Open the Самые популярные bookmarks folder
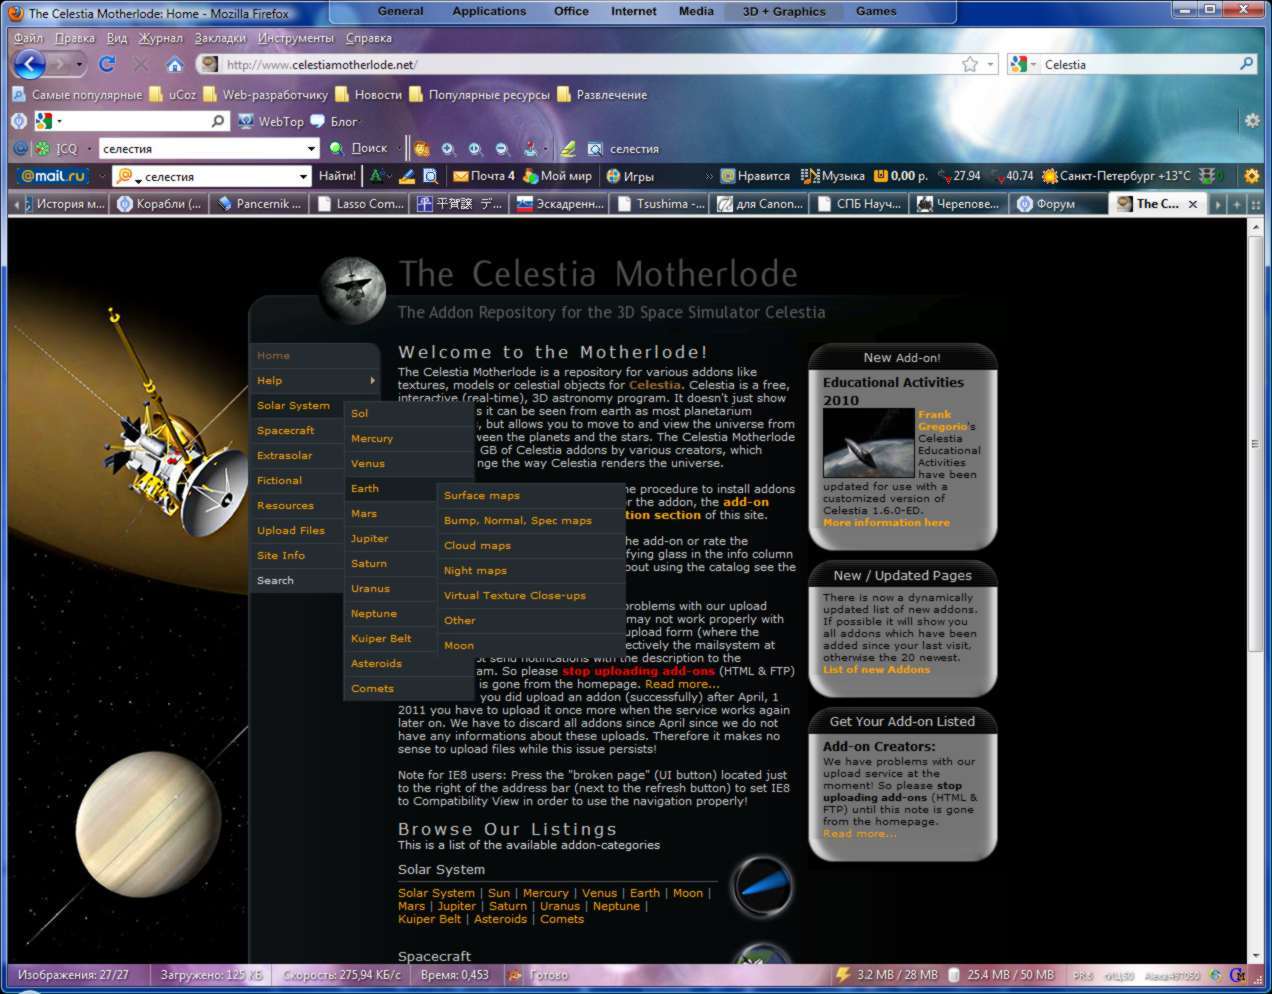Viewport: 1272px width, 994px height. [77, 95]
